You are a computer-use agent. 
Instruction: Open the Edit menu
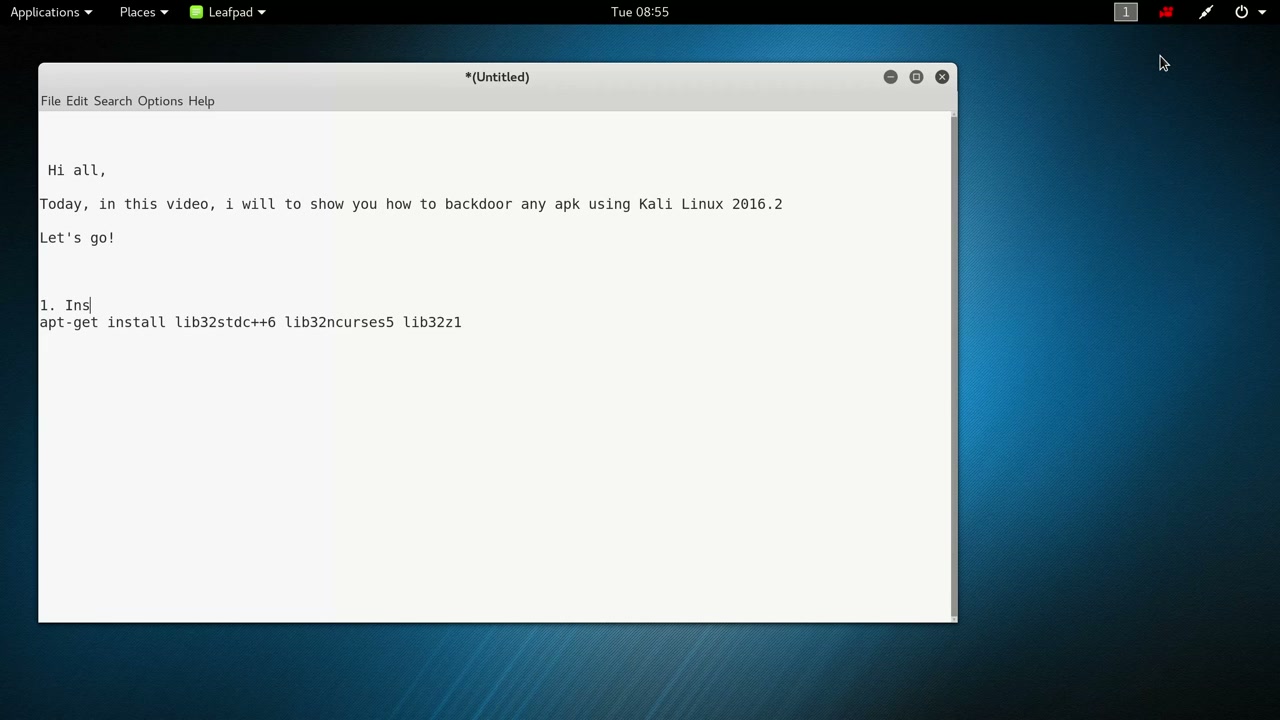[77, 101]
